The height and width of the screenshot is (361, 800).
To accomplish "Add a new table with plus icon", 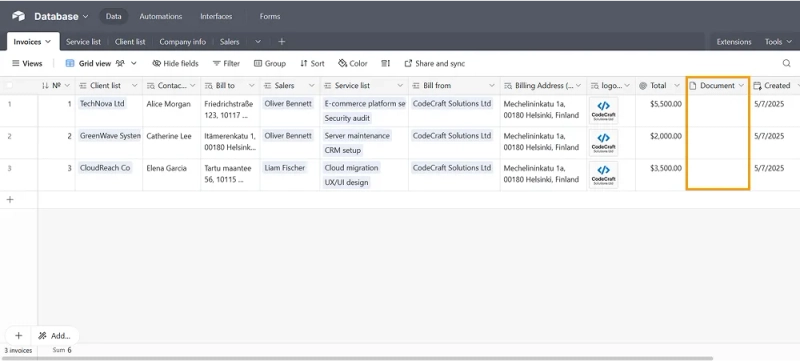I will click(282, 42).
